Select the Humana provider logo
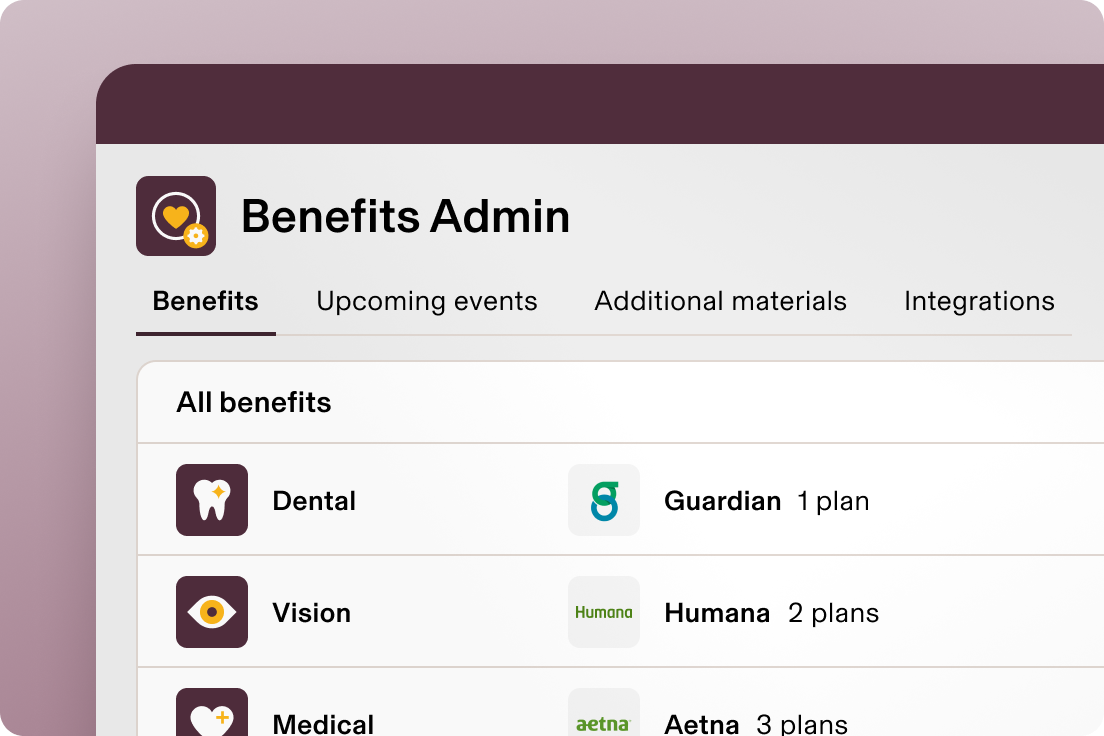The height and width of the screenshot is (736, 1104). (x=604, y=612)
